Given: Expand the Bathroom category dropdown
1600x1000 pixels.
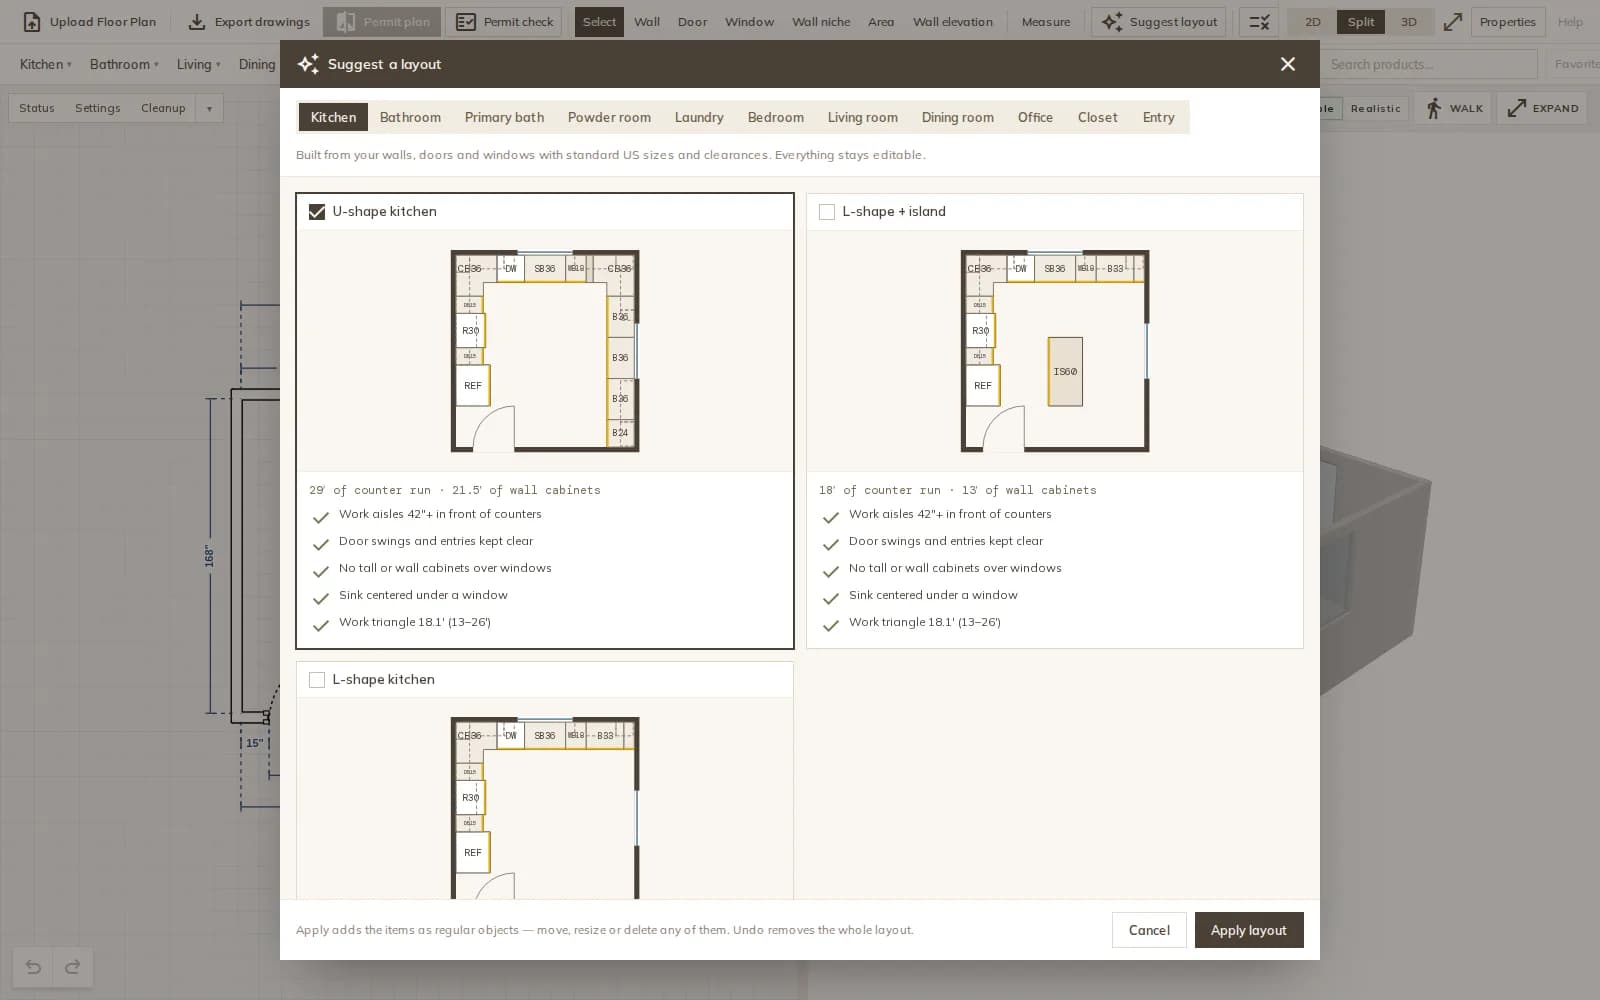Looking at the screenshot, I should (x=124, y=64).
